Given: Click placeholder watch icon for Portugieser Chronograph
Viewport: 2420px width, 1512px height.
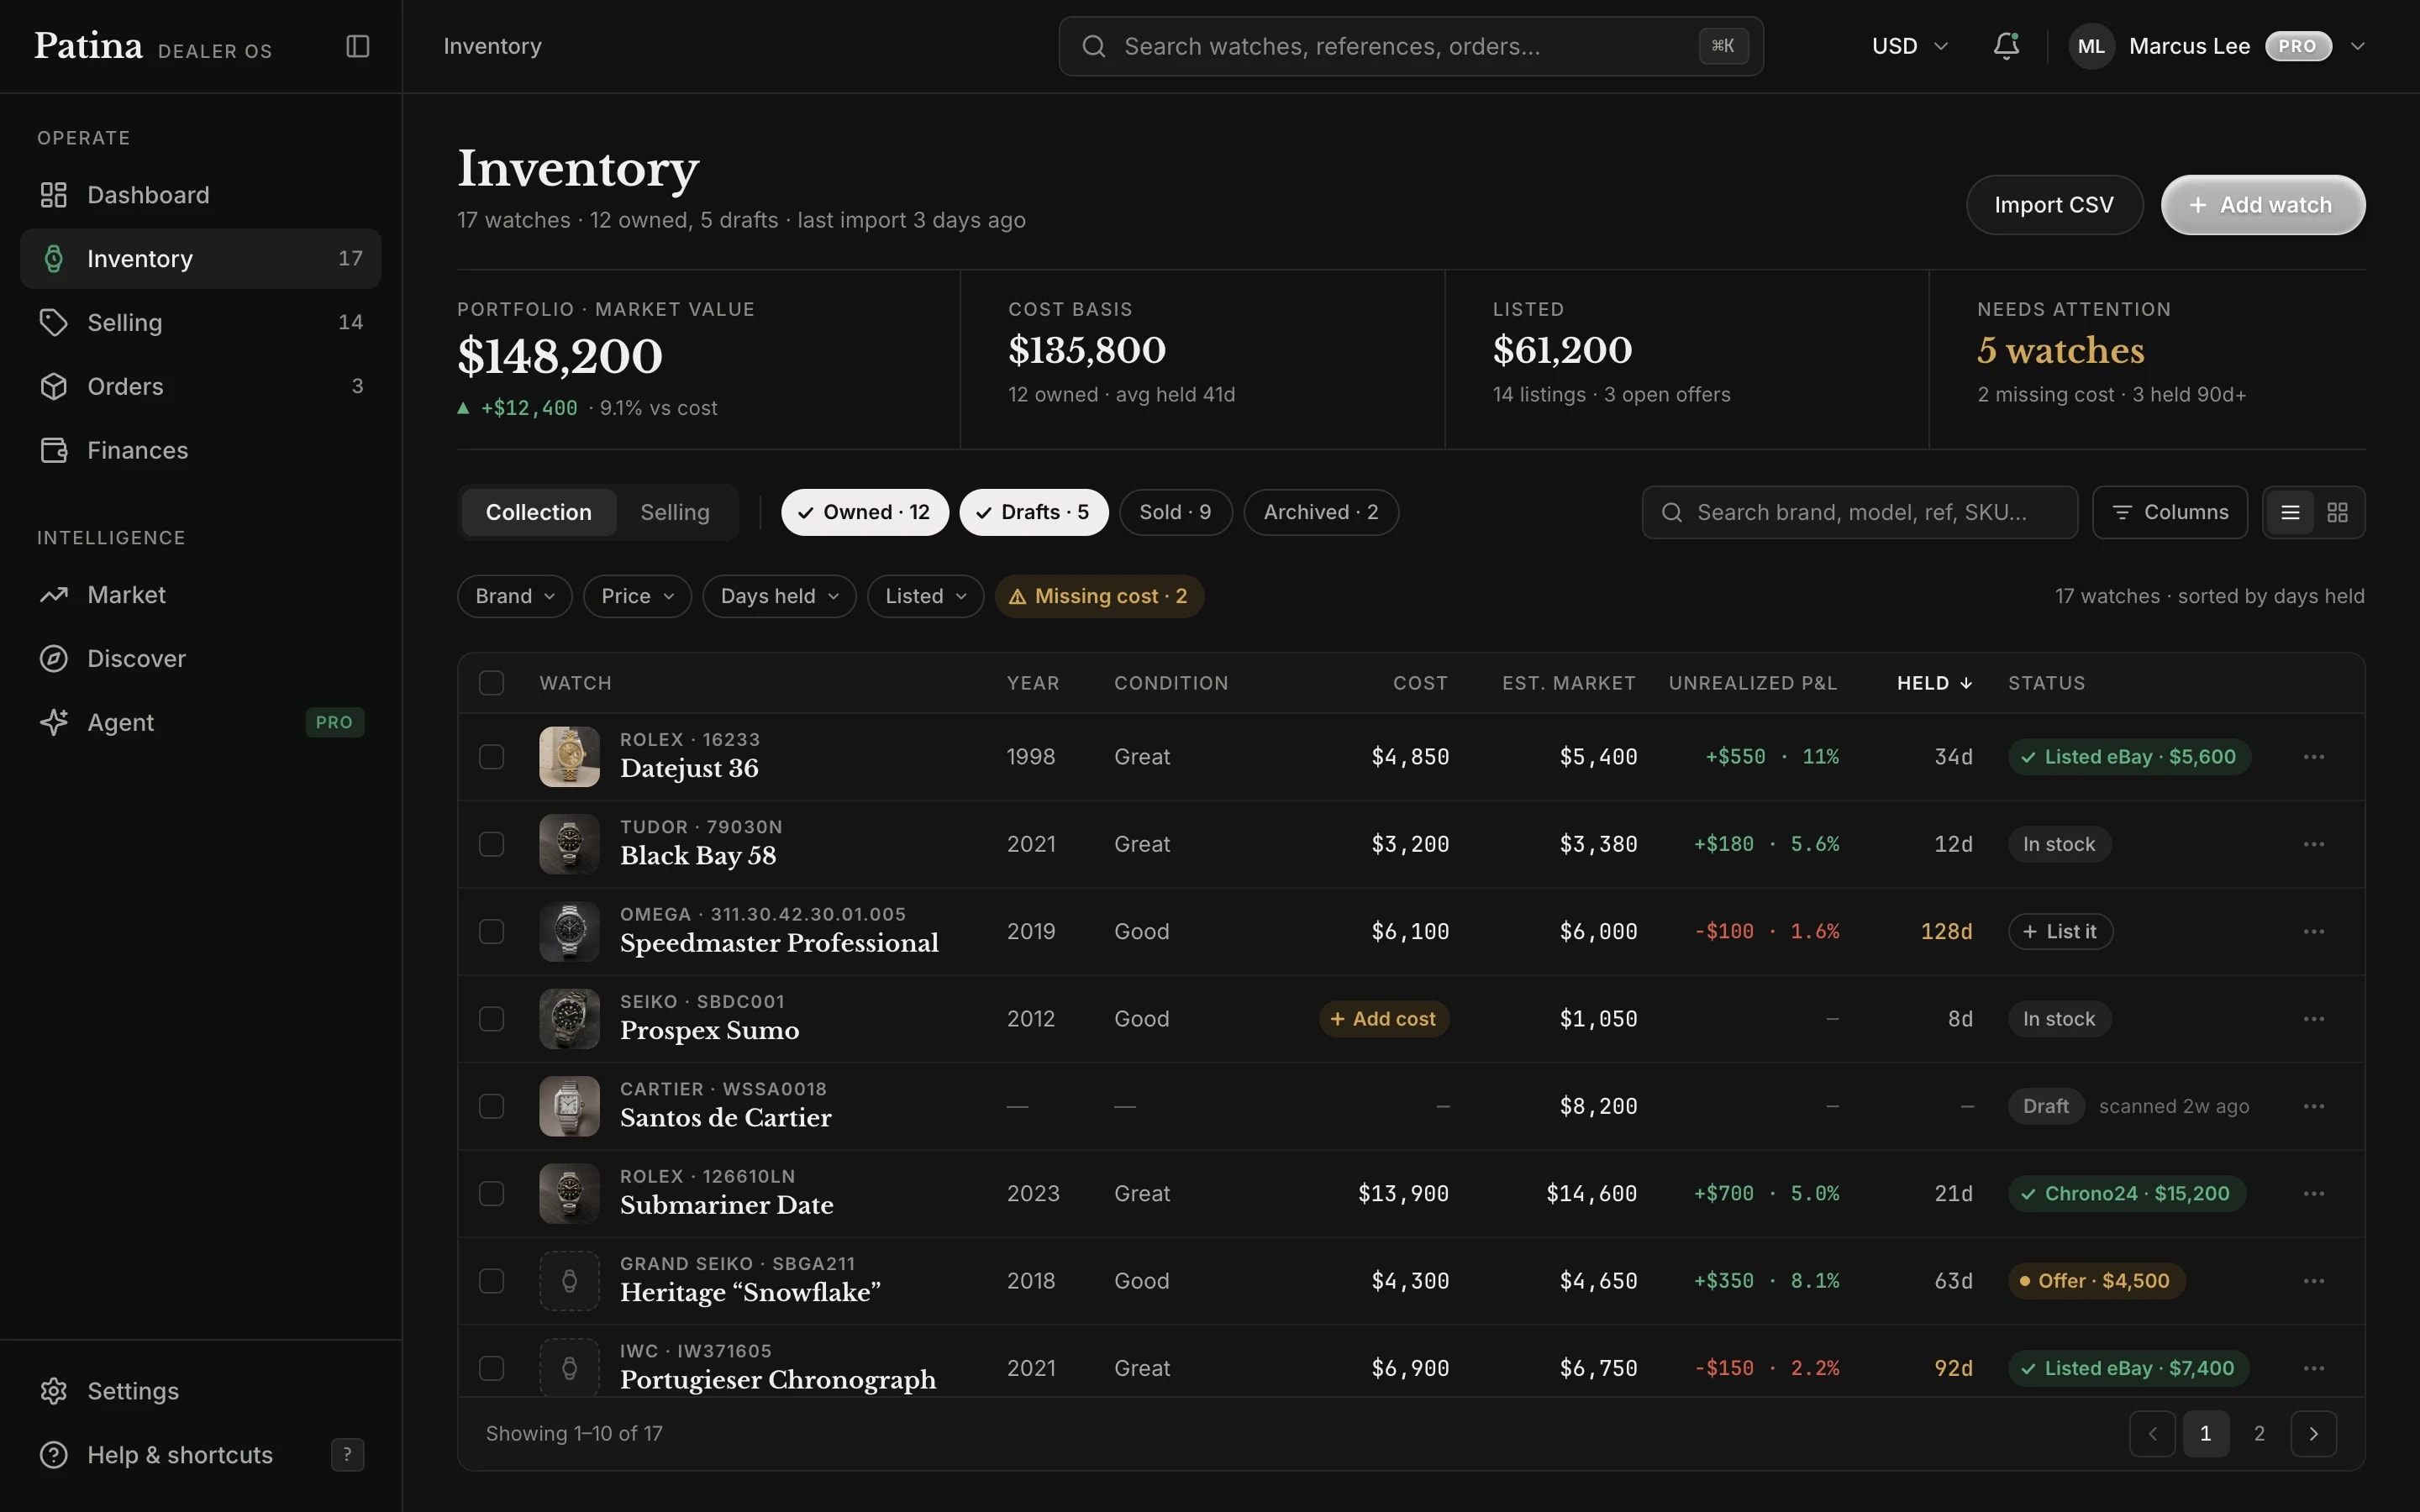Looking at the screenshot, I should [569, 1368].
